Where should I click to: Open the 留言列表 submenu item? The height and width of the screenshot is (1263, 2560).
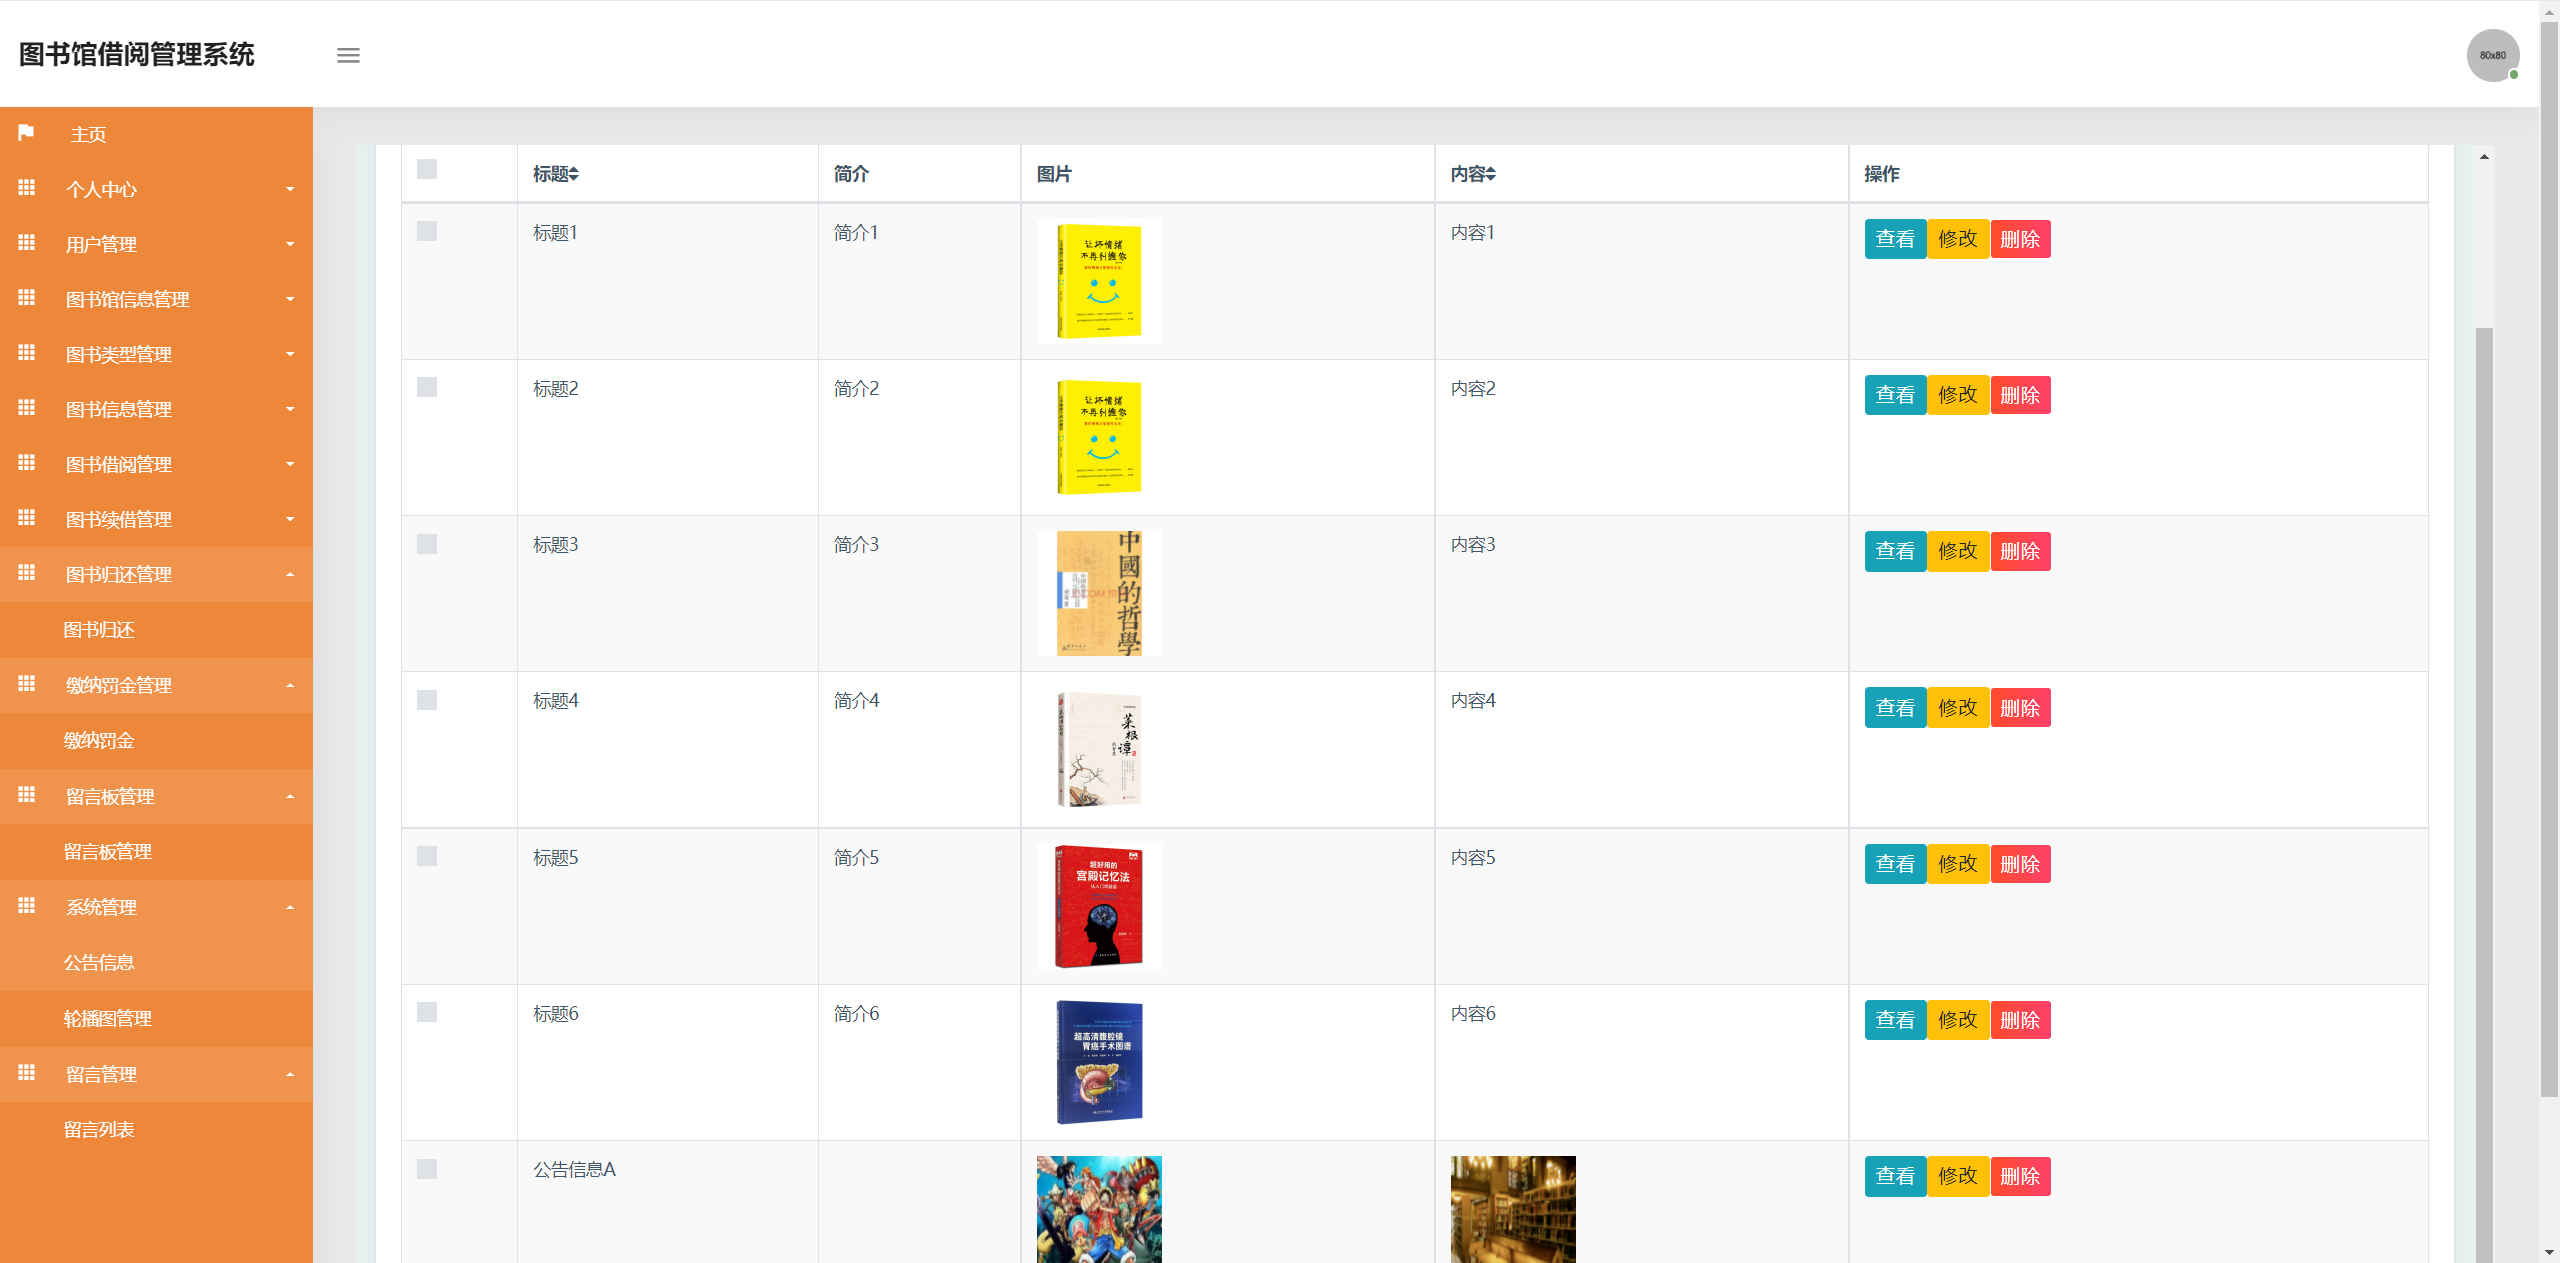coord(99,1129)
